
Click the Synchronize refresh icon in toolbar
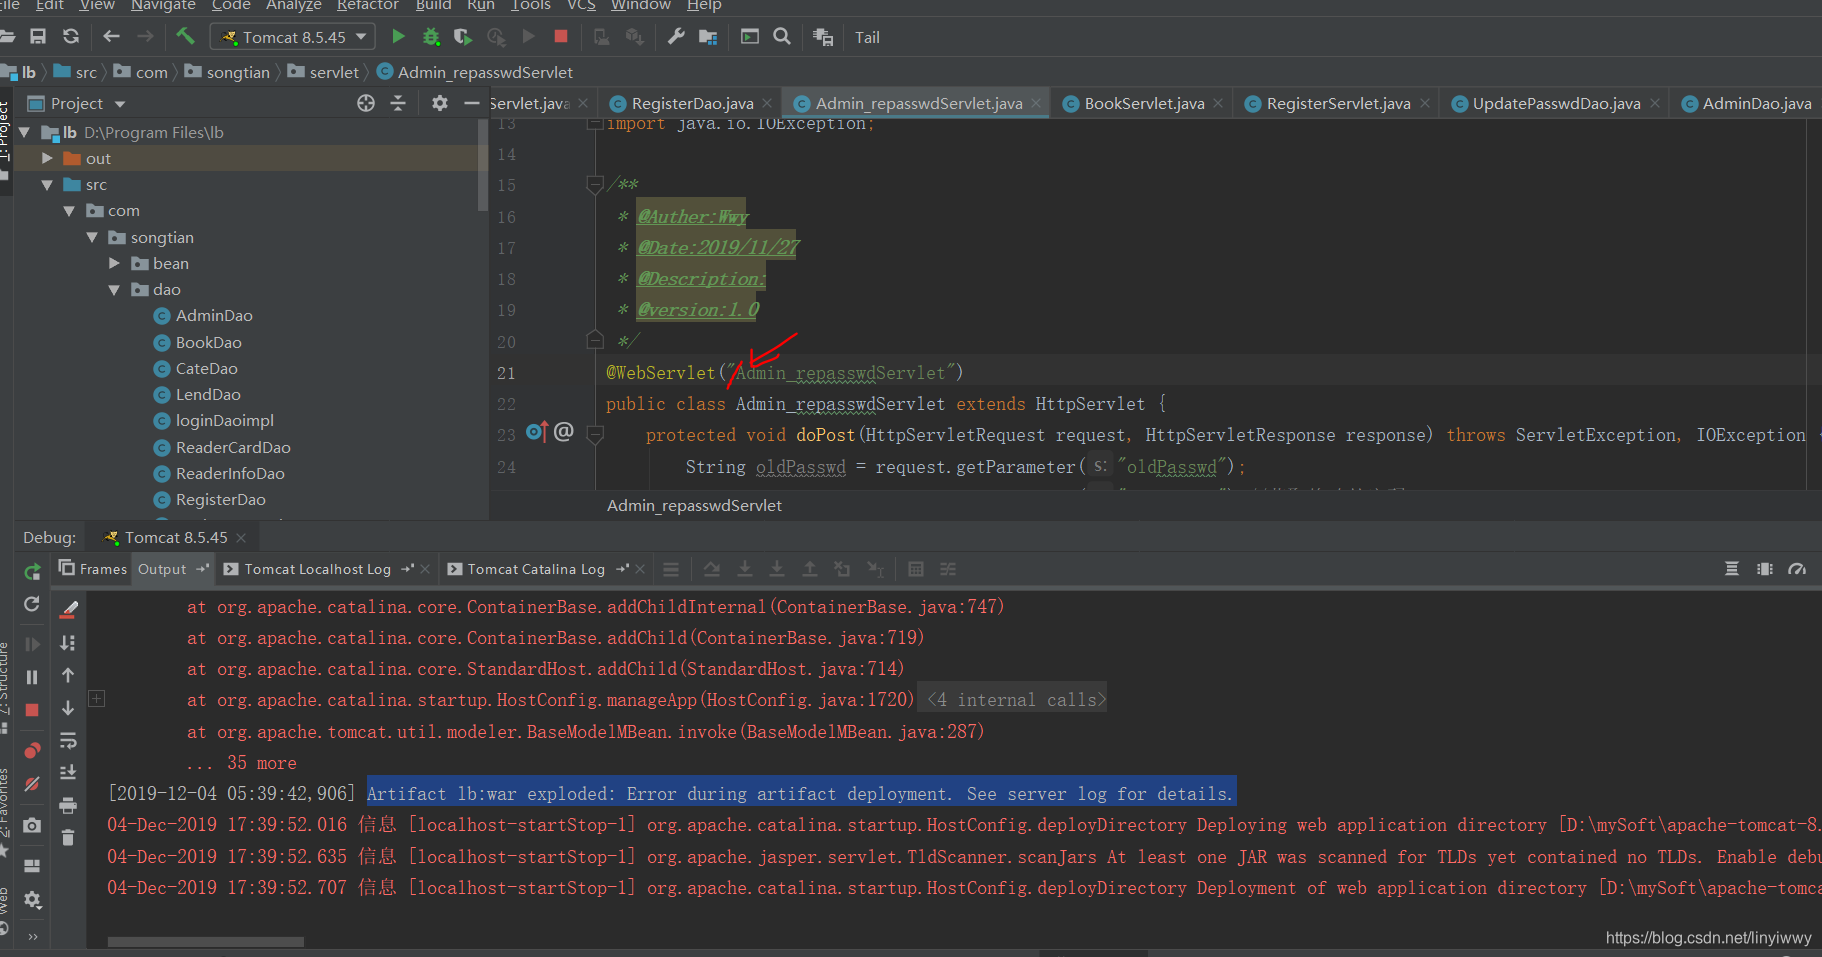pyautogui.click(x=71, y=37)
